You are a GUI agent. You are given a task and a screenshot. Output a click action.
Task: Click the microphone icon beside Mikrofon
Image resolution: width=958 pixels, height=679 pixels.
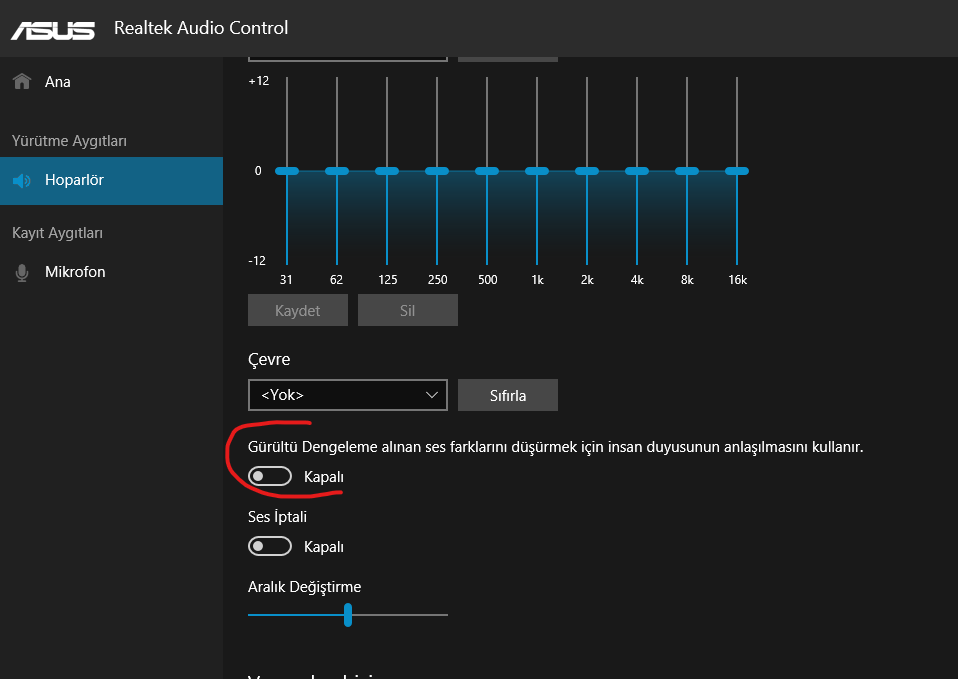22,272
